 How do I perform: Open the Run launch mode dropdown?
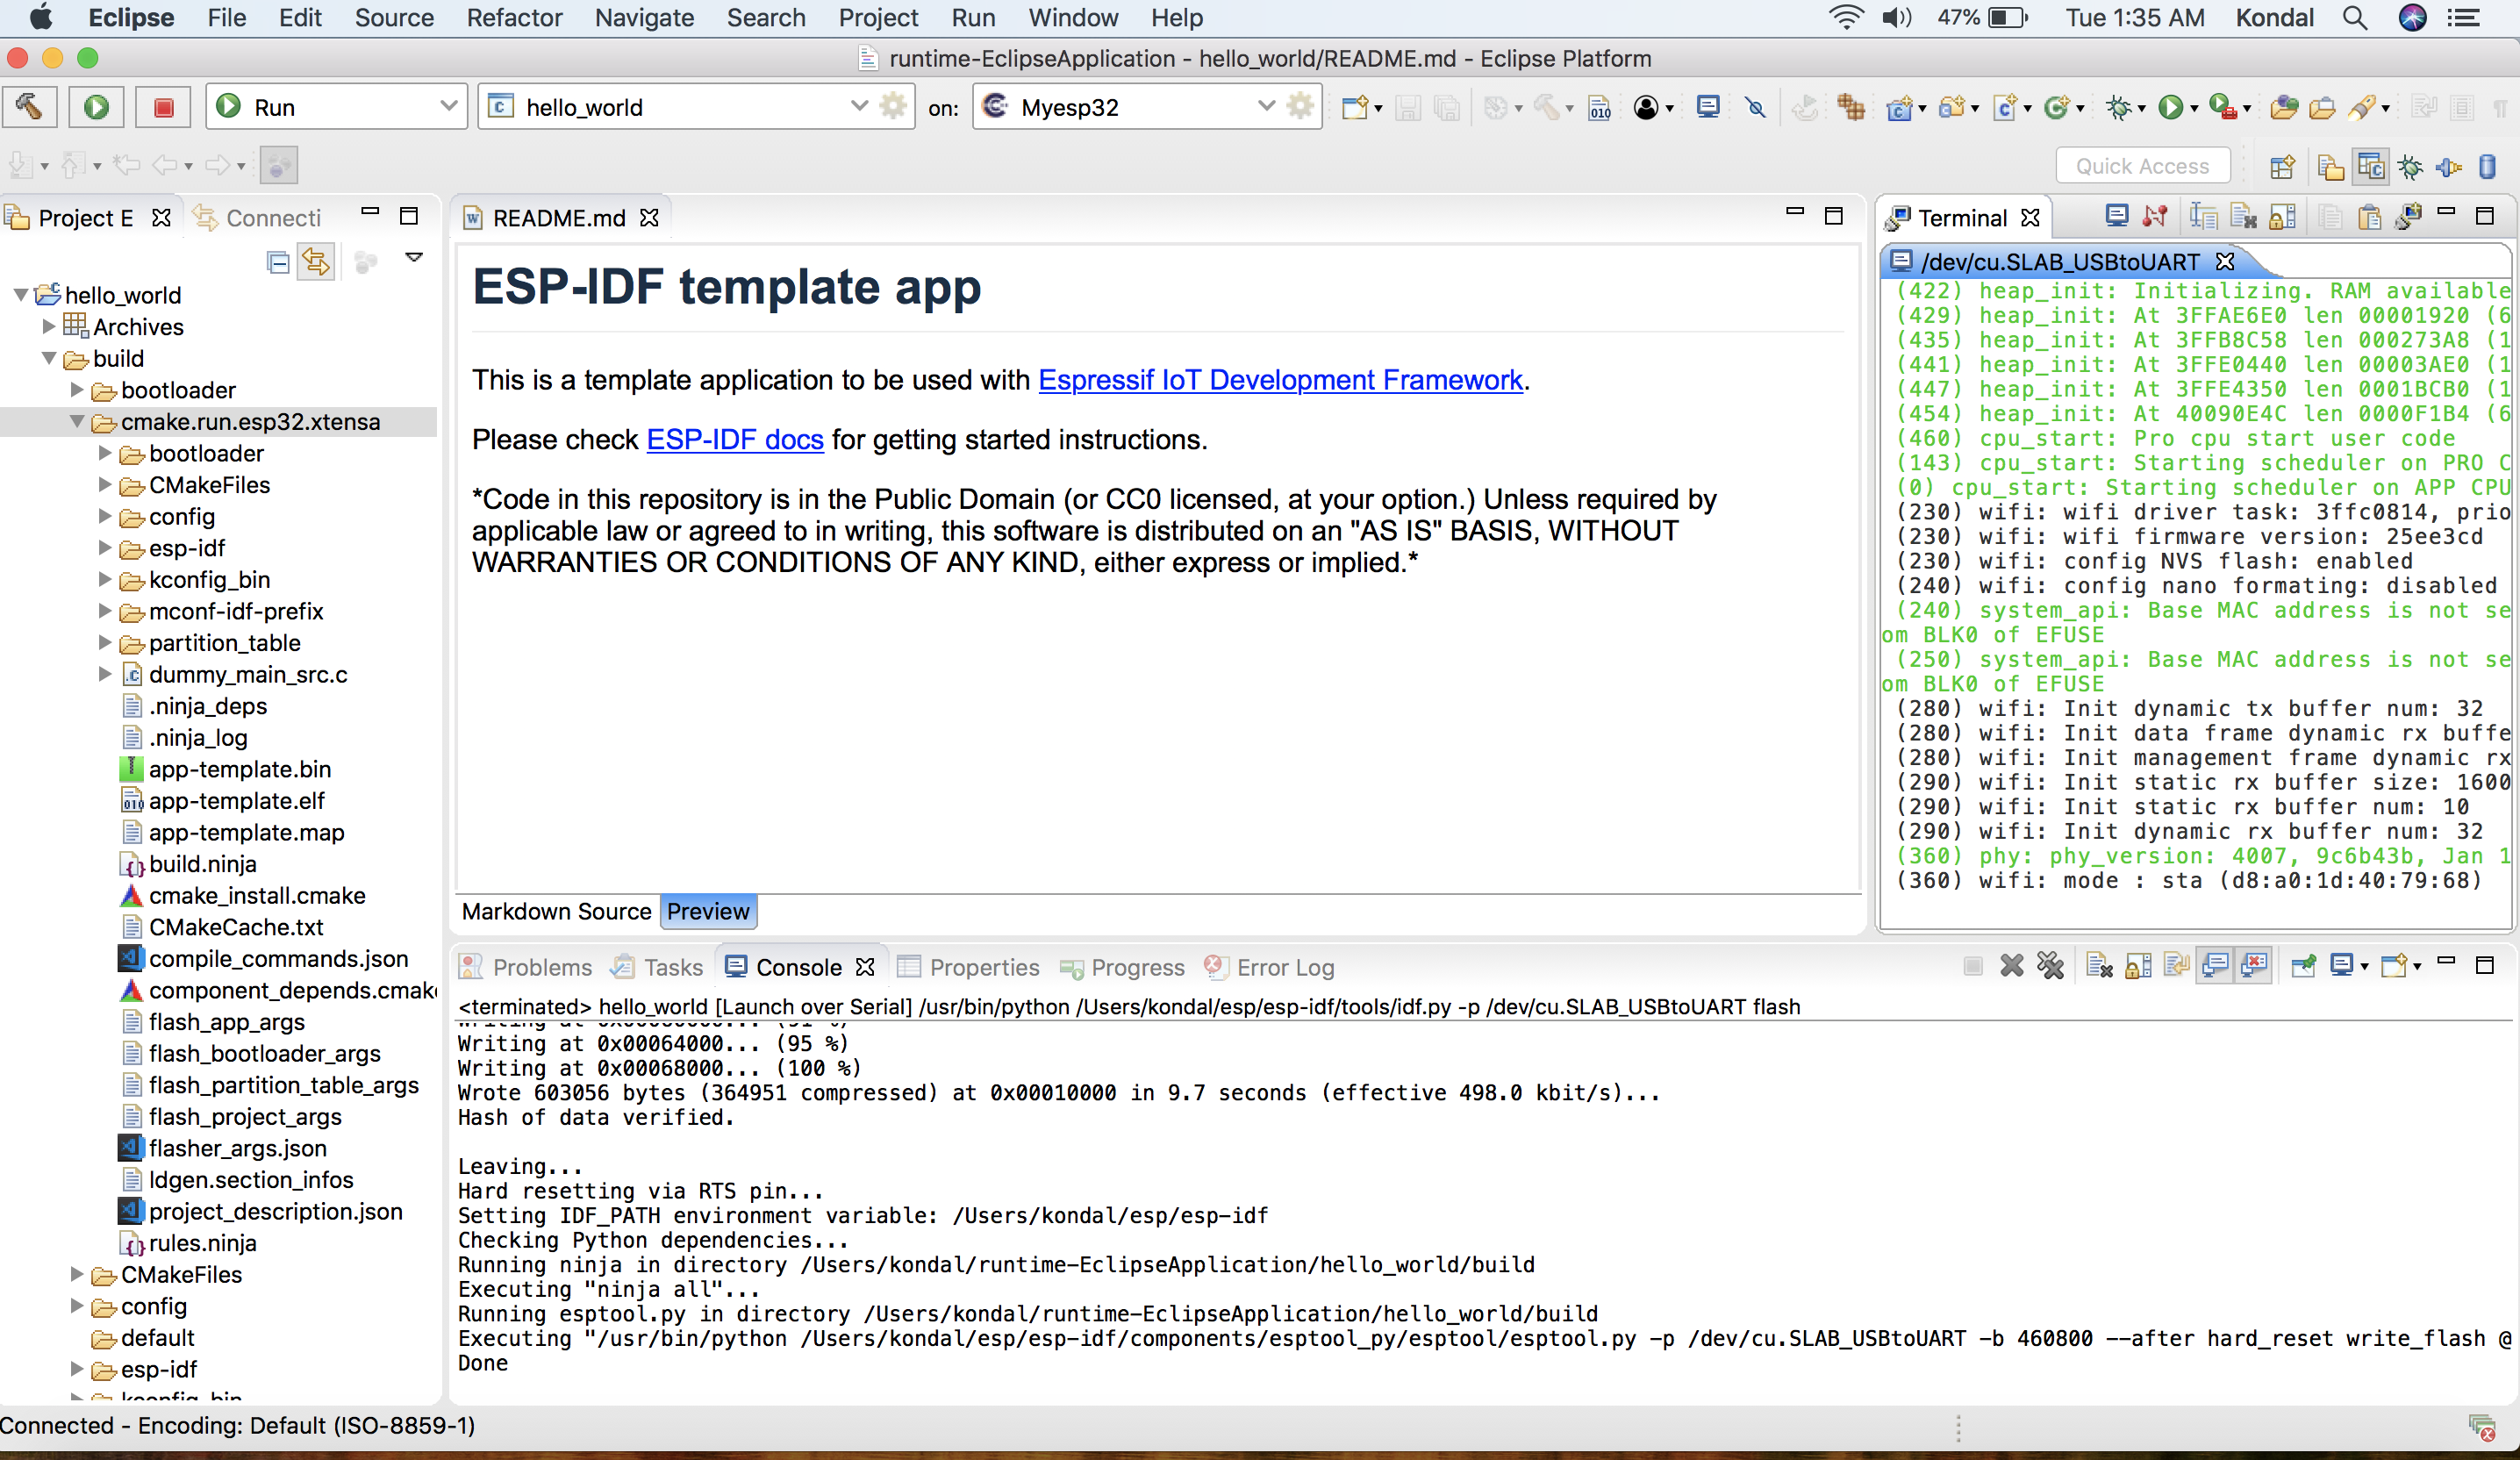(x=448, y=107)
